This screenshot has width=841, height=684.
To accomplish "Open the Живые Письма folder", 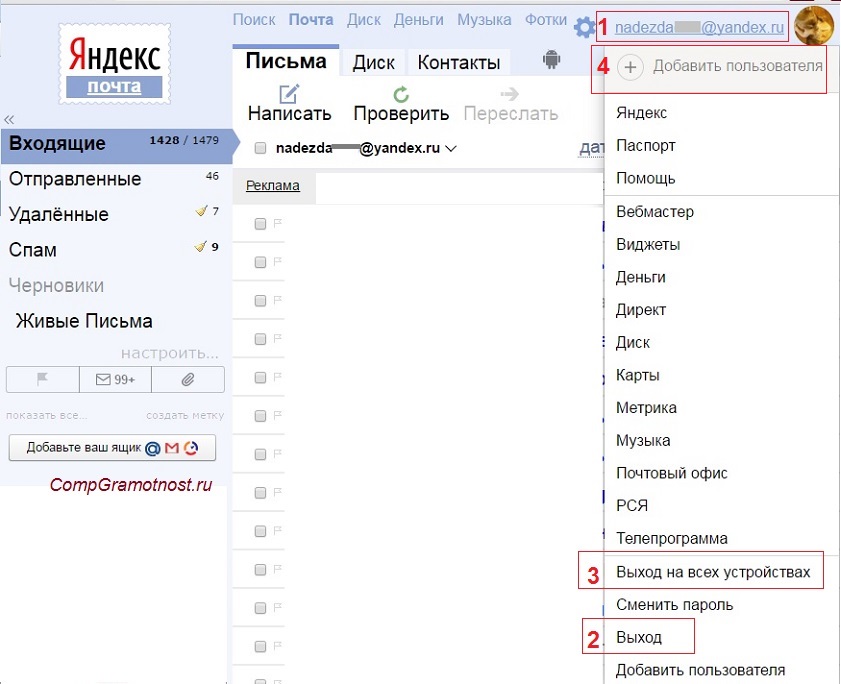I will (x=84, y=321).
